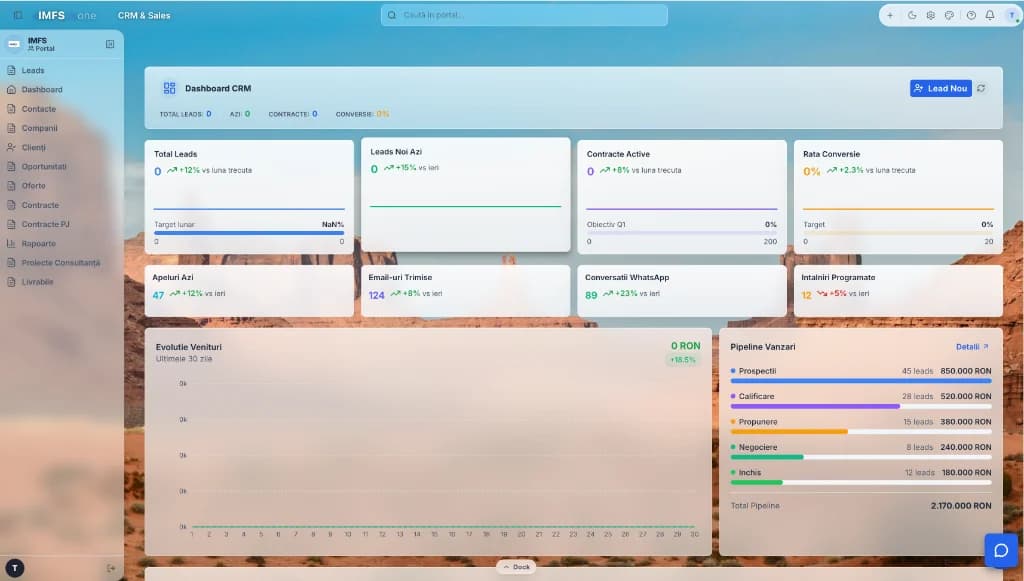Click the '0 RON' revenue total

[686, 346]
